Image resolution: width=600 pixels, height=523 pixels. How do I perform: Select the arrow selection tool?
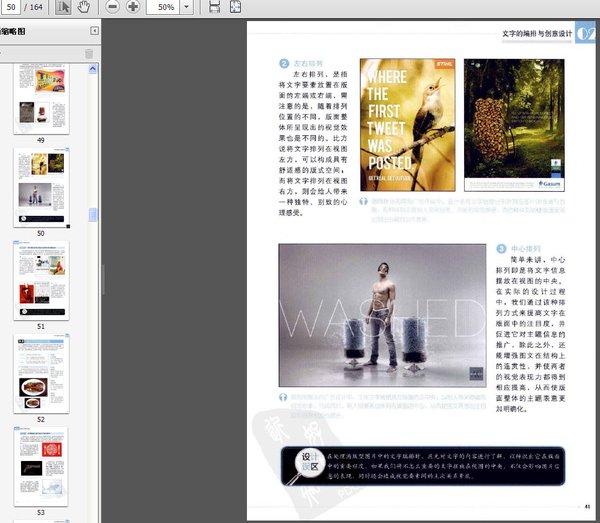(63, 7)
